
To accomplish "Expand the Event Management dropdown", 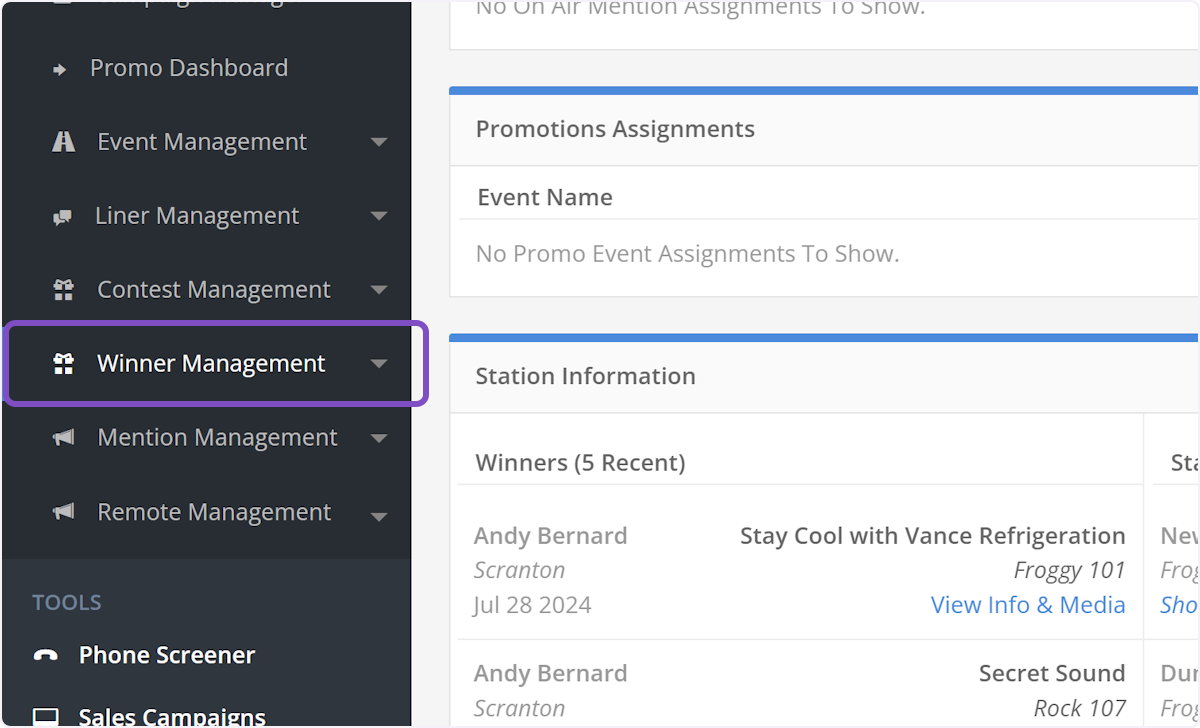I will coord(379,141).
